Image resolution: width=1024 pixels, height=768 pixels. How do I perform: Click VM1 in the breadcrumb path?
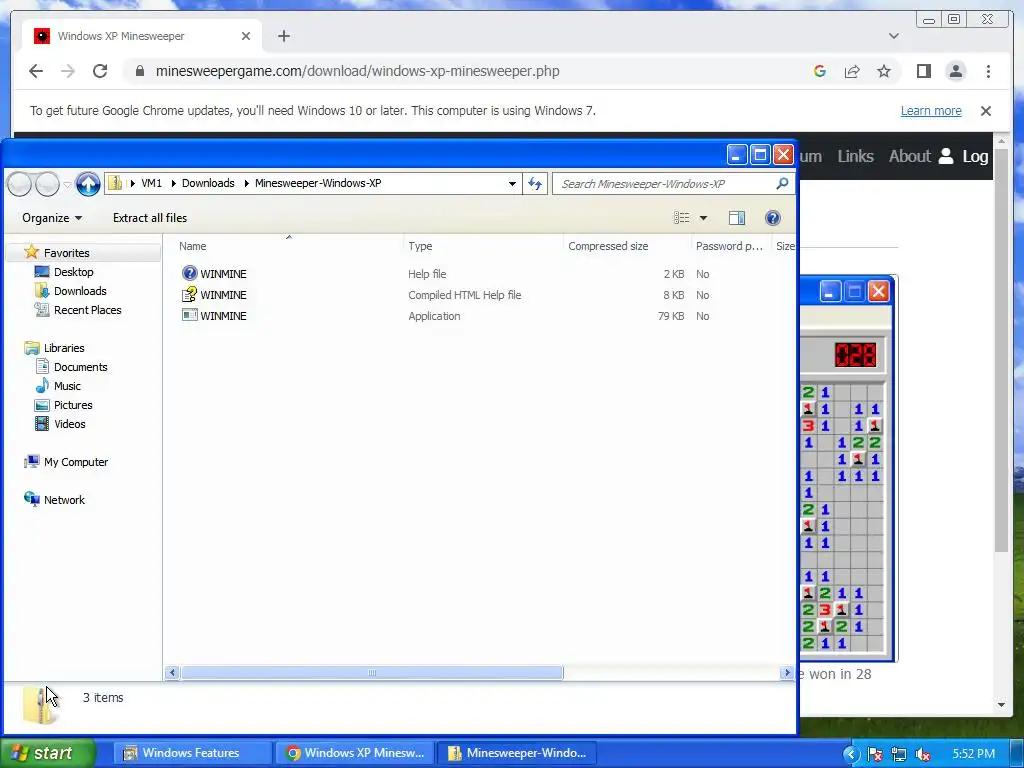coord(152,184)
